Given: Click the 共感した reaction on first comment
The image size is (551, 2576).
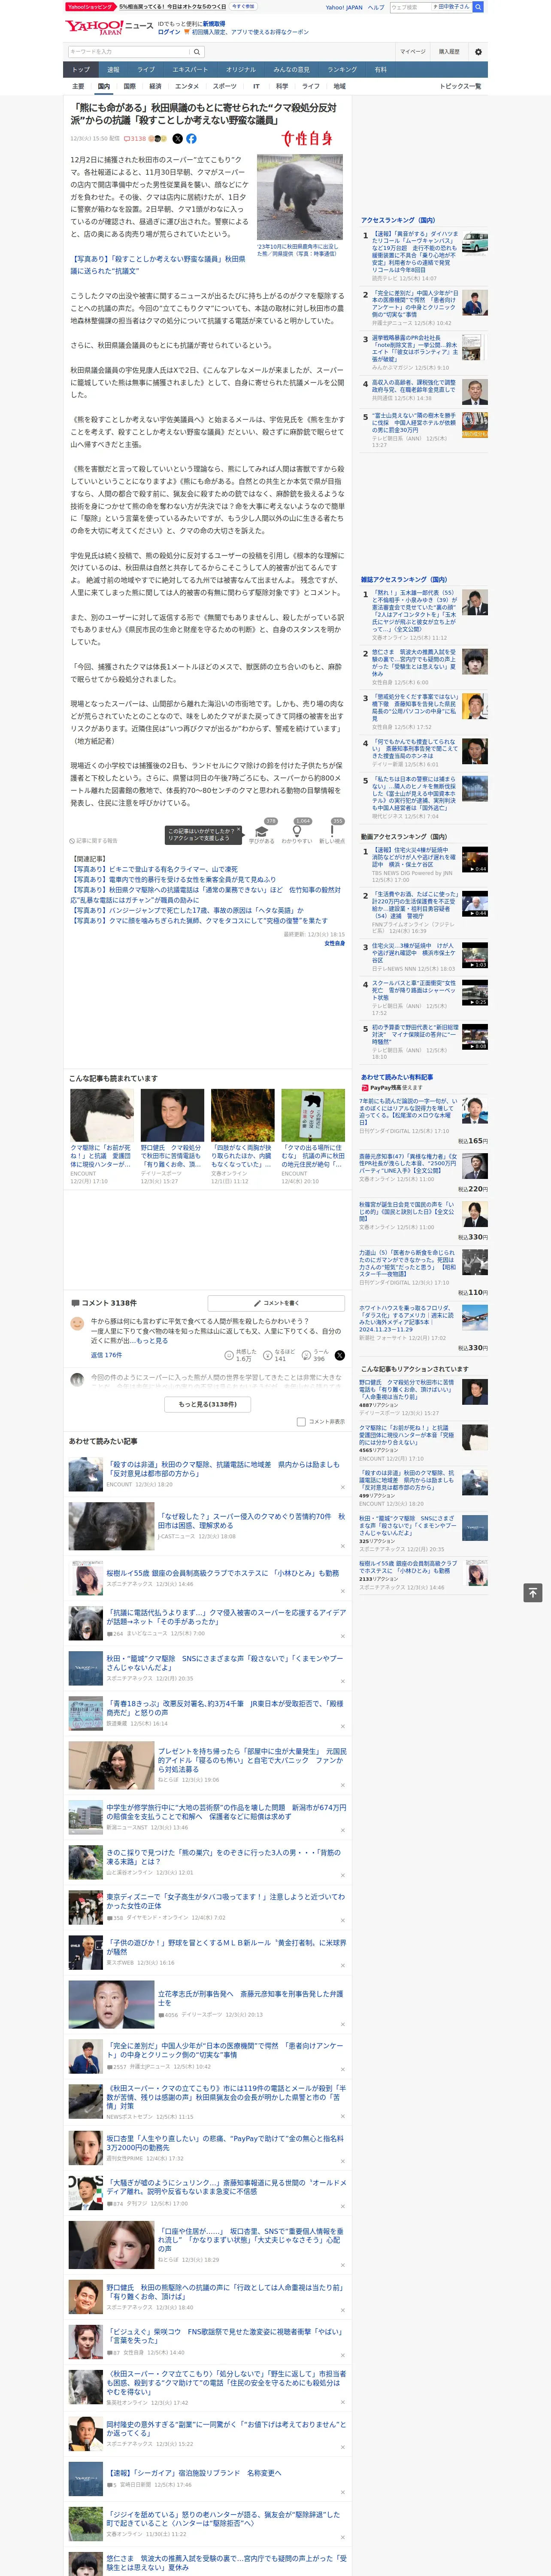Looking at the screenshot, I should pos(241,1355).
